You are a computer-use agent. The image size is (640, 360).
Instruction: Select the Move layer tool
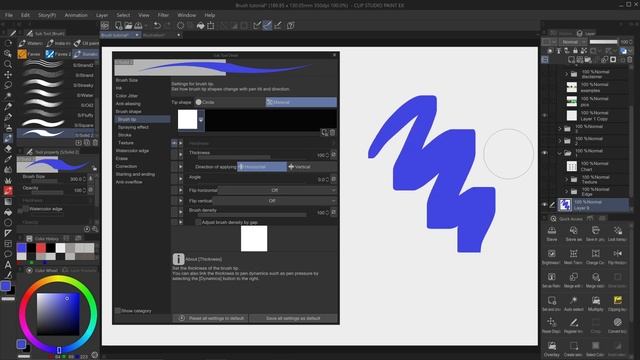click(7, 75)
